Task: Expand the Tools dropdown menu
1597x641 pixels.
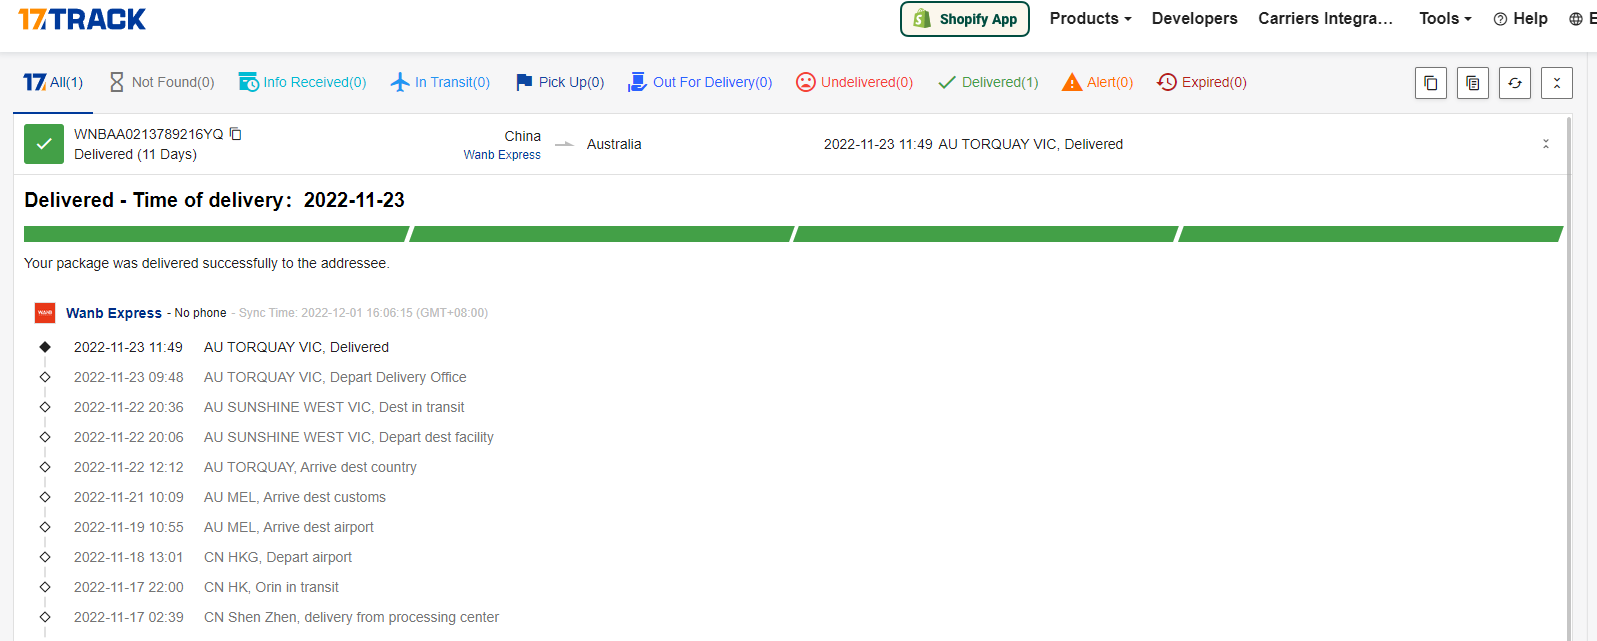Action: pos(1445,19)
